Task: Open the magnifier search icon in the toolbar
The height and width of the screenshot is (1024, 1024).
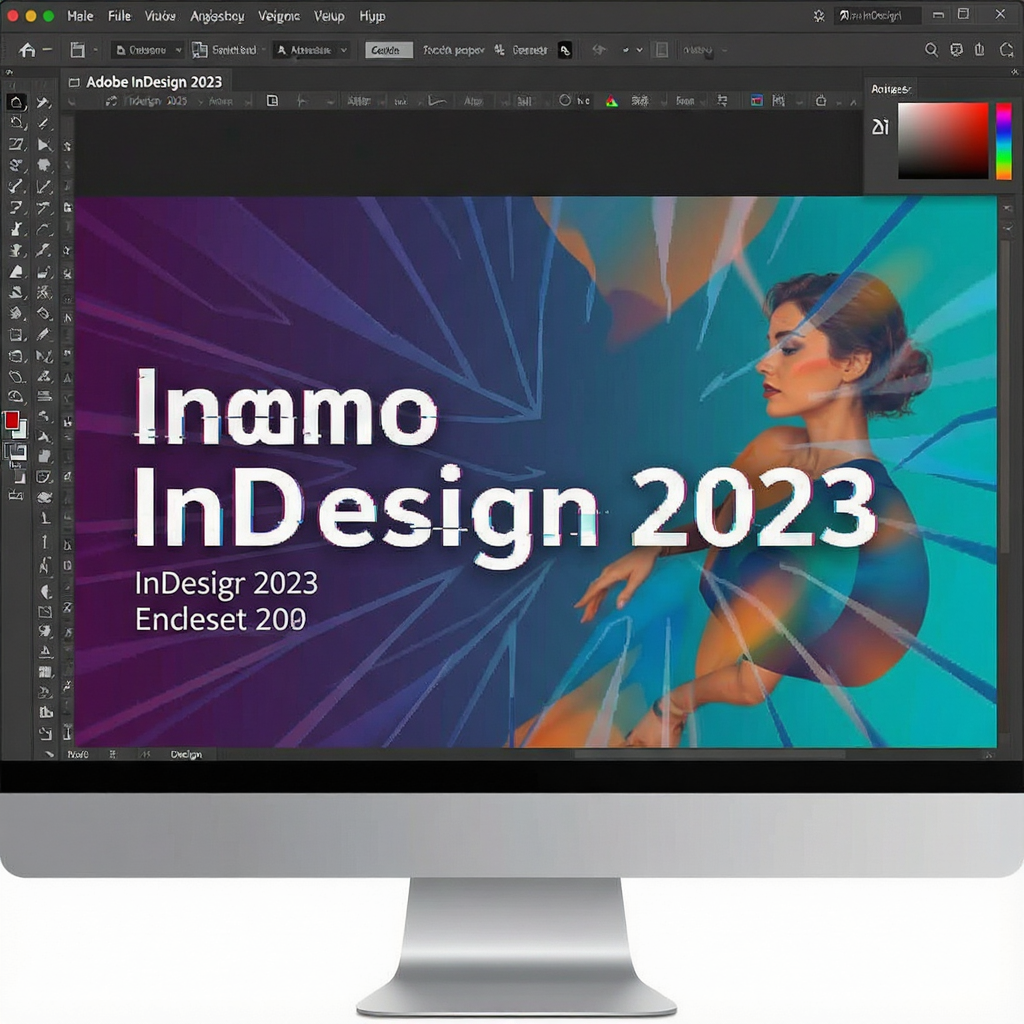Action: pyautogui.click(x=931, y=50)
